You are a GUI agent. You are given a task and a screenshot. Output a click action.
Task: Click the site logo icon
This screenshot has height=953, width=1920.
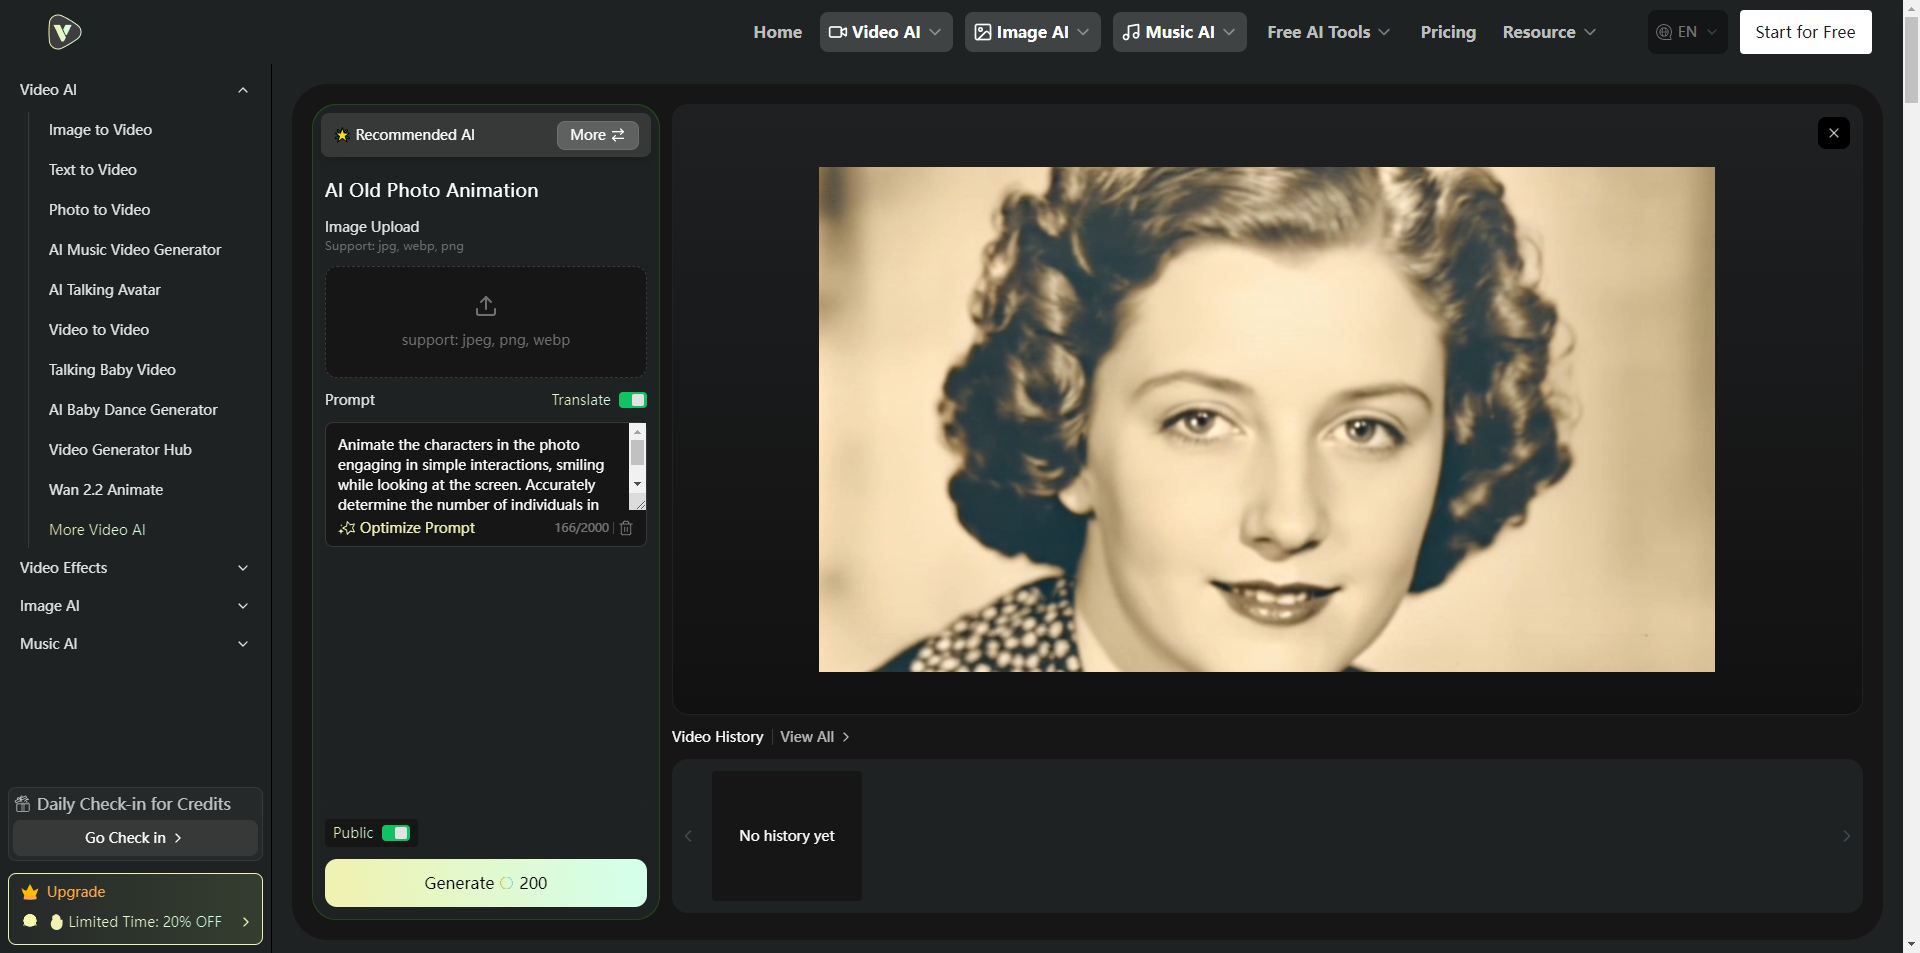click(x=64, y=32)
